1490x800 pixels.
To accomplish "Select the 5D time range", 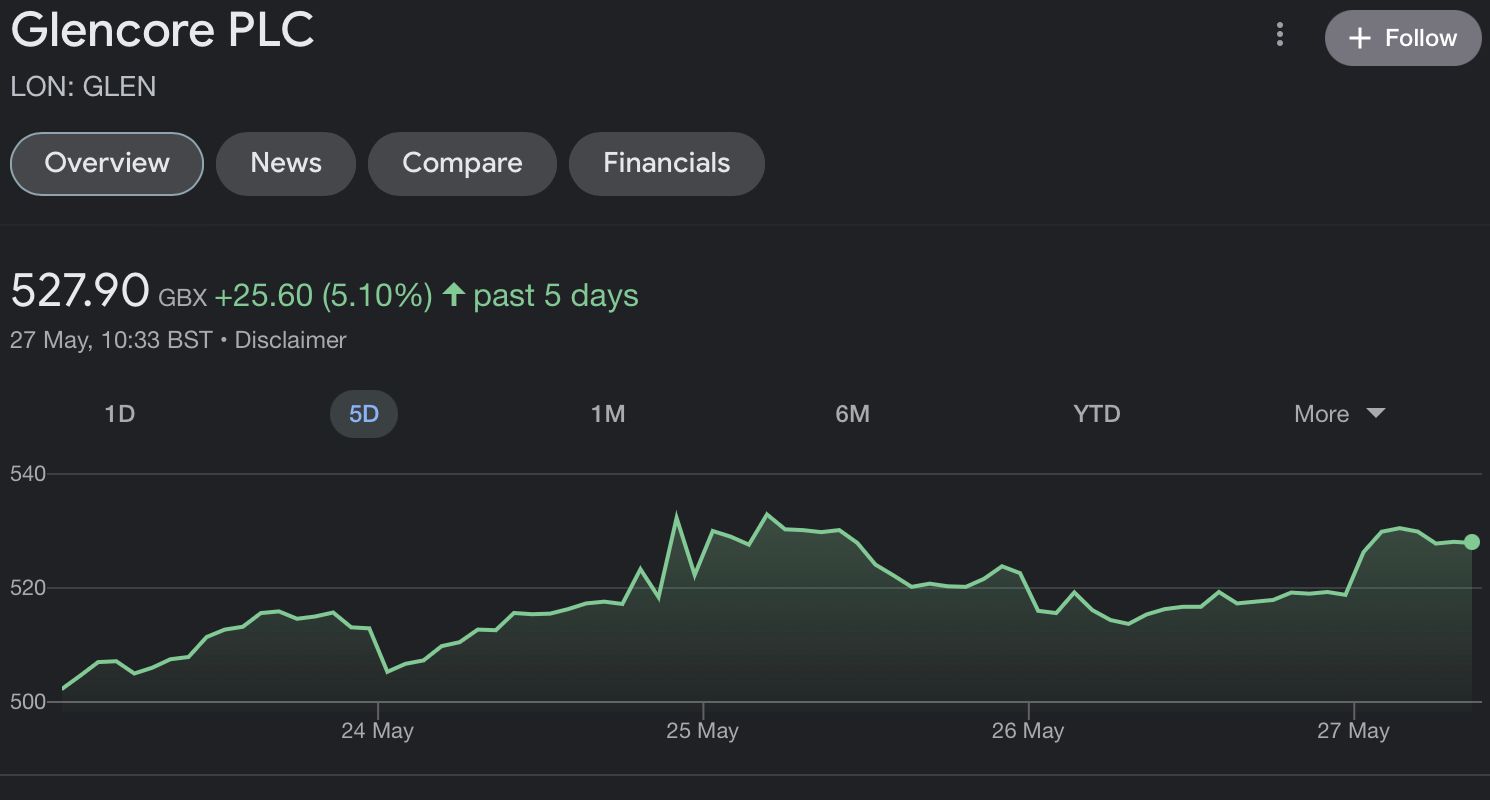I will pos(364,414).
